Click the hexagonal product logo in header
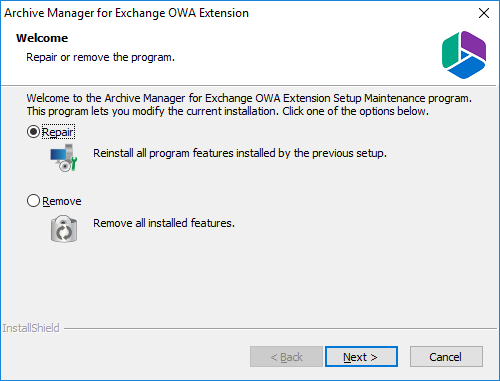The width and height of the screenshot is (500, 381). point(464,55)
